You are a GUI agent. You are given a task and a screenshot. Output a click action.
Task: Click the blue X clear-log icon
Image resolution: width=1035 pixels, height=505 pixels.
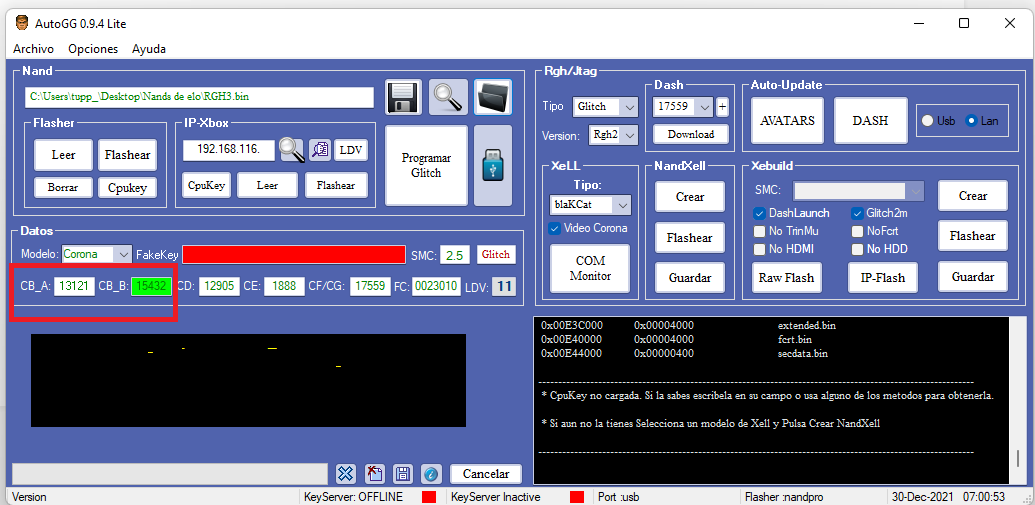coord(347,473)
